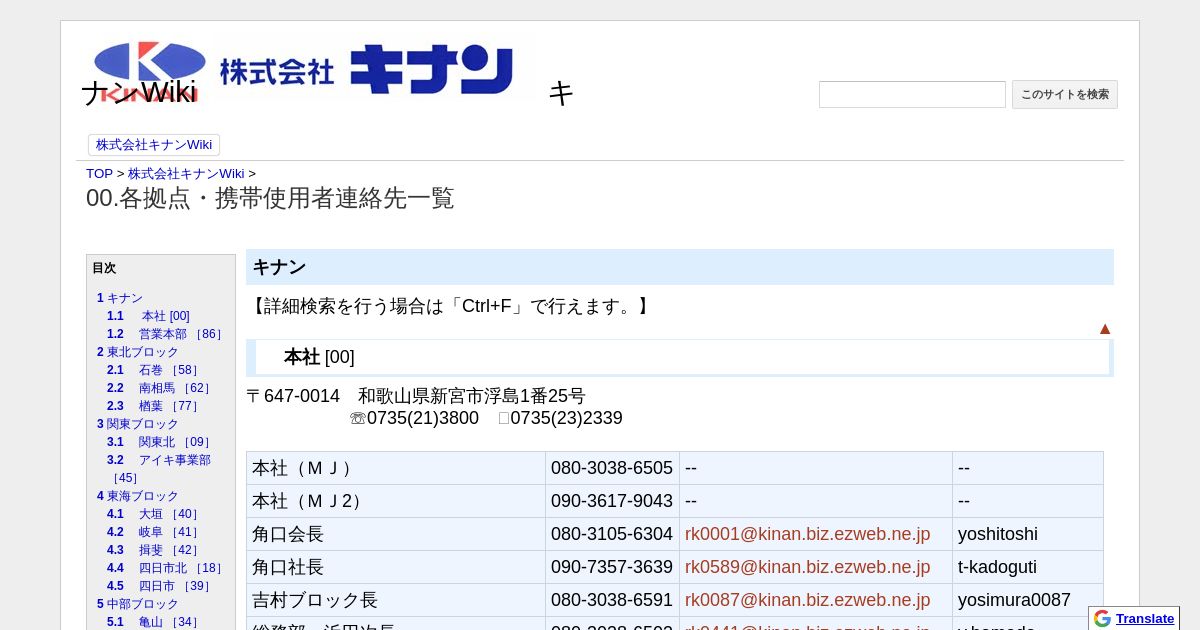Focus the site search input field
The image size is (1200, 630).
pos(912,94)
